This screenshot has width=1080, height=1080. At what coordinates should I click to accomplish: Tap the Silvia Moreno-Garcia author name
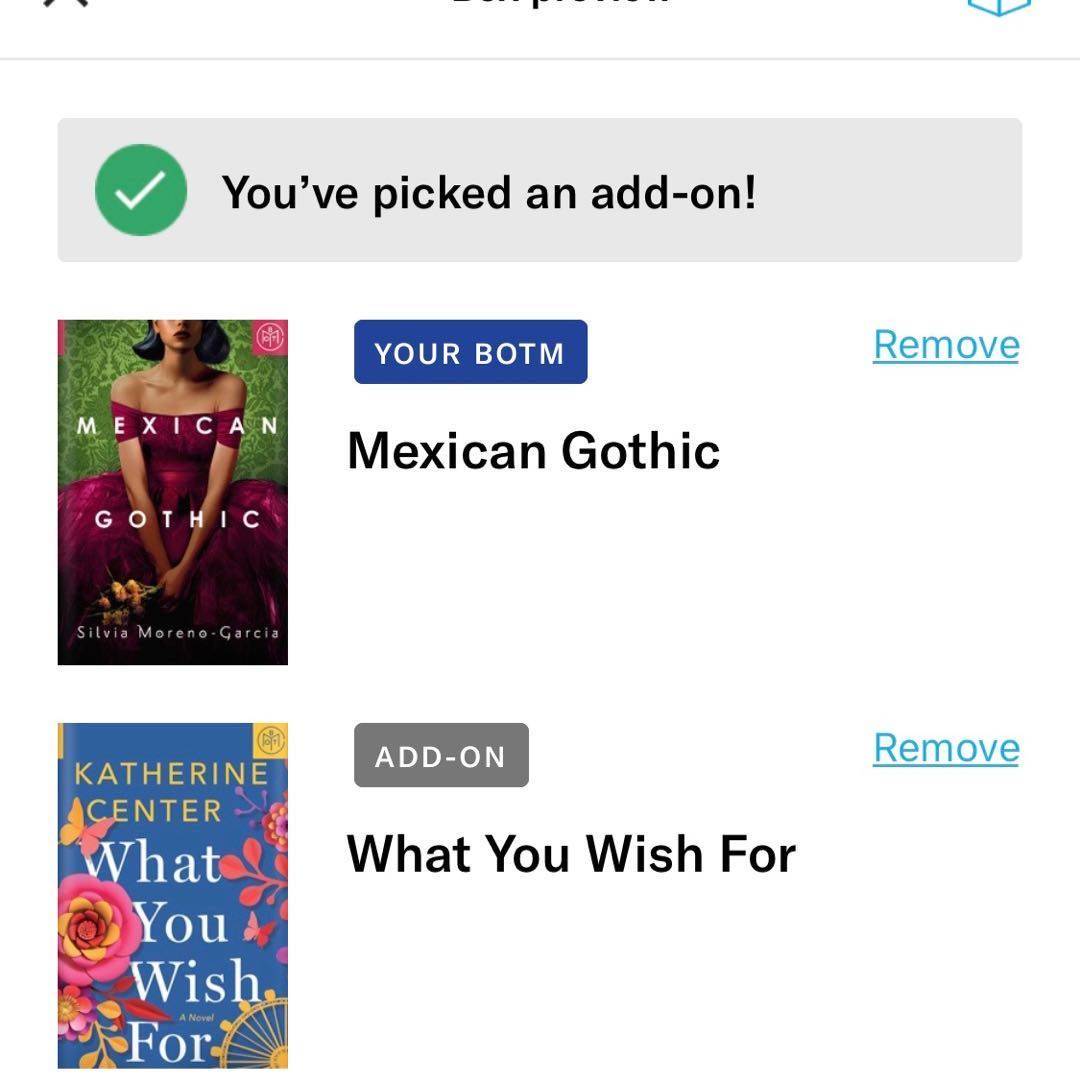(177, 632)
